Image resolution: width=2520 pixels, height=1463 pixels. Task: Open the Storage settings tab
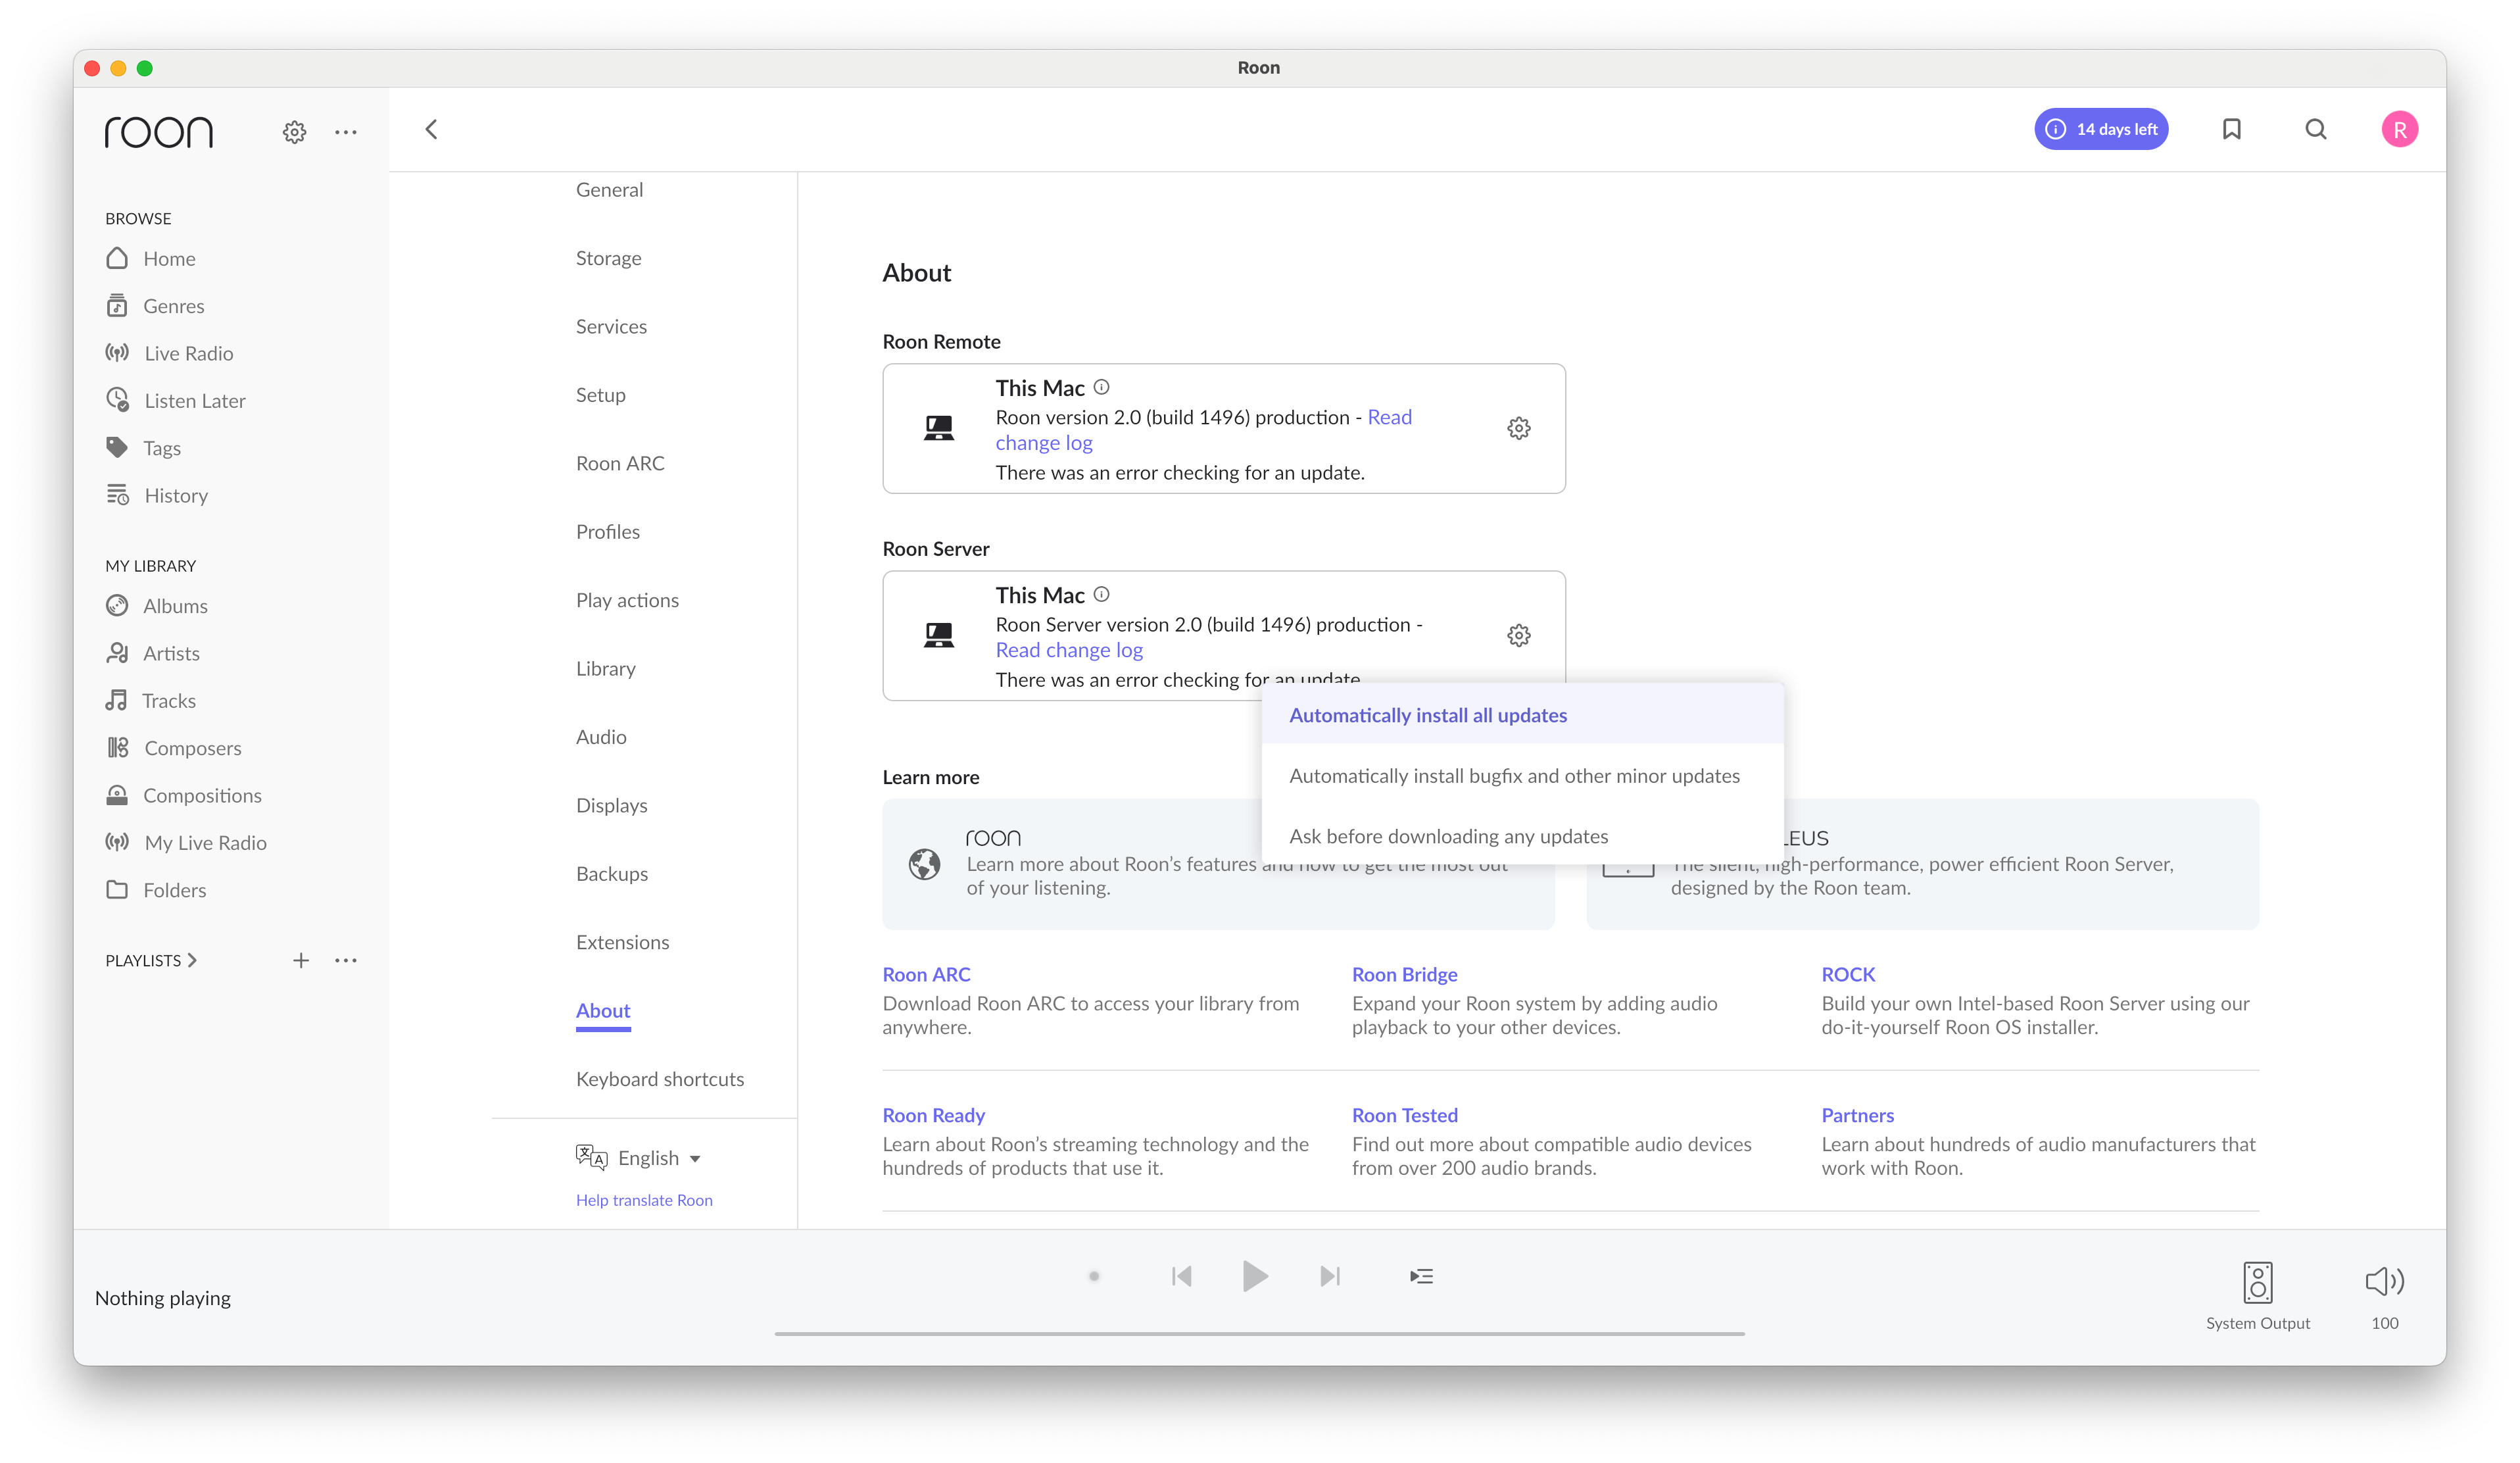pos(608,258)
